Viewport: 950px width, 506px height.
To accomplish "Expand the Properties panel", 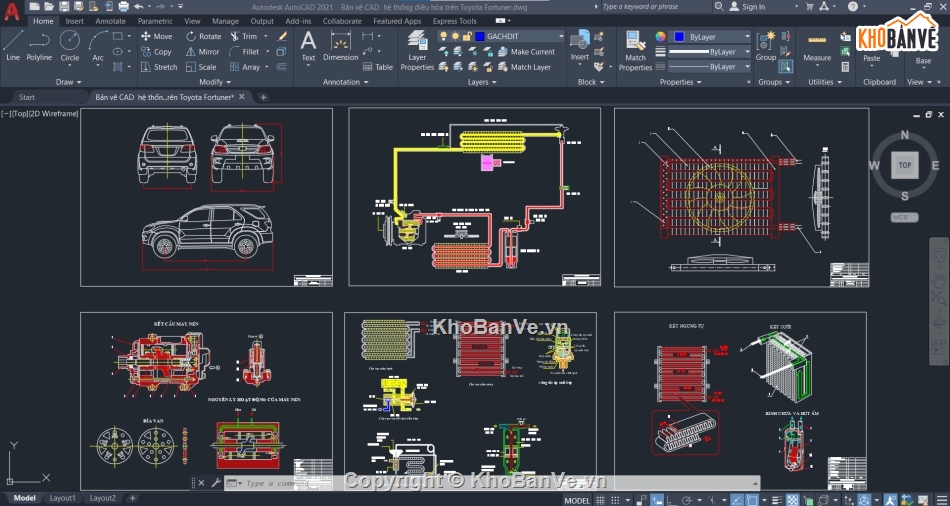I will click(x=680, y=82).
